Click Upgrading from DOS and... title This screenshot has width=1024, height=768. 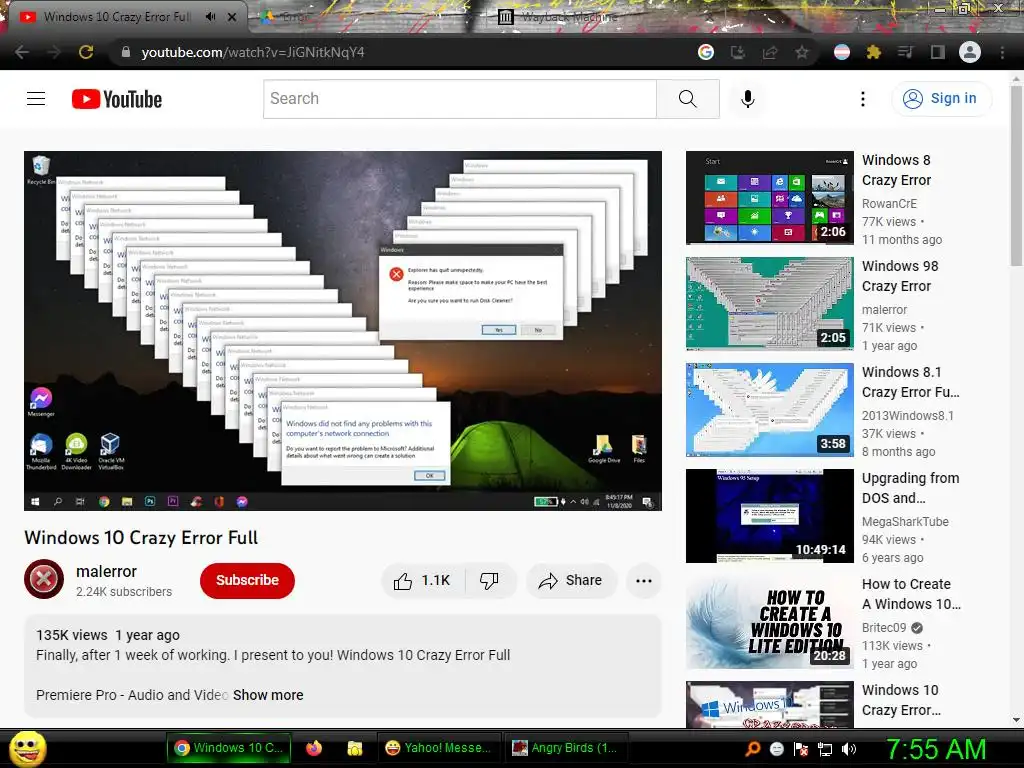click(910, 488)
